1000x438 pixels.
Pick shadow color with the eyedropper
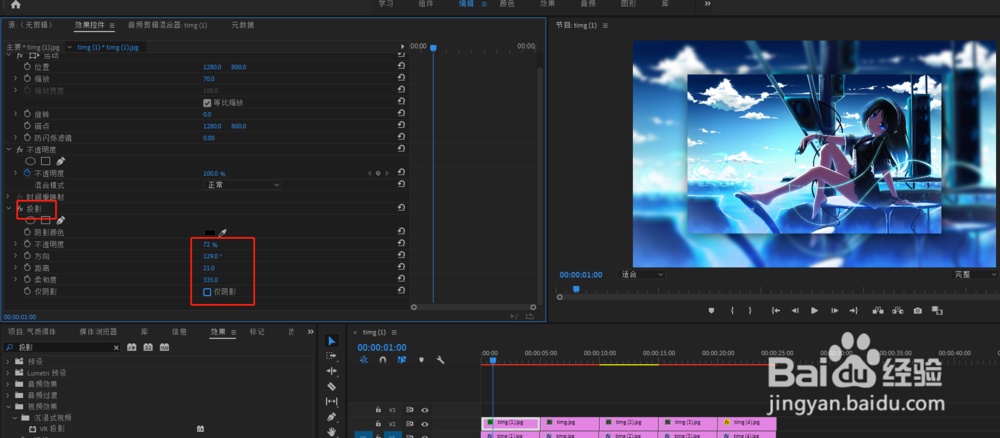pyautogui.click(x=223, y=233)
